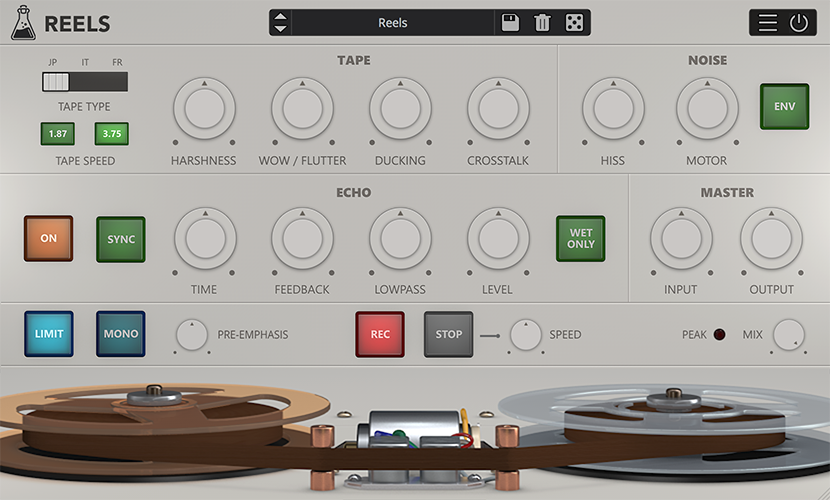This screenshot has width=830, height=500.
Task: Toggle the plugin power icon
Action: (x=798, y=23)
